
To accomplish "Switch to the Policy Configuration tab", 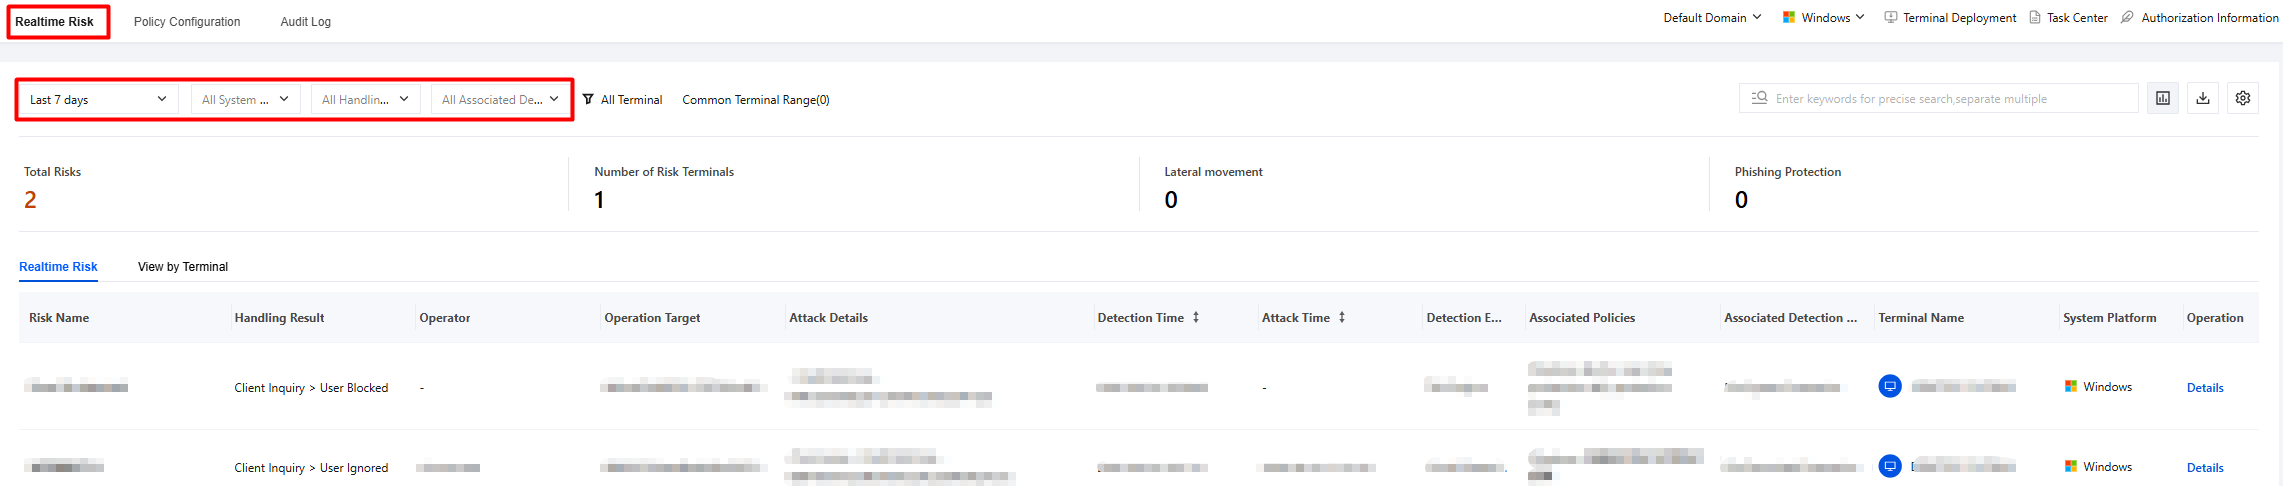I will pos(187,21).
